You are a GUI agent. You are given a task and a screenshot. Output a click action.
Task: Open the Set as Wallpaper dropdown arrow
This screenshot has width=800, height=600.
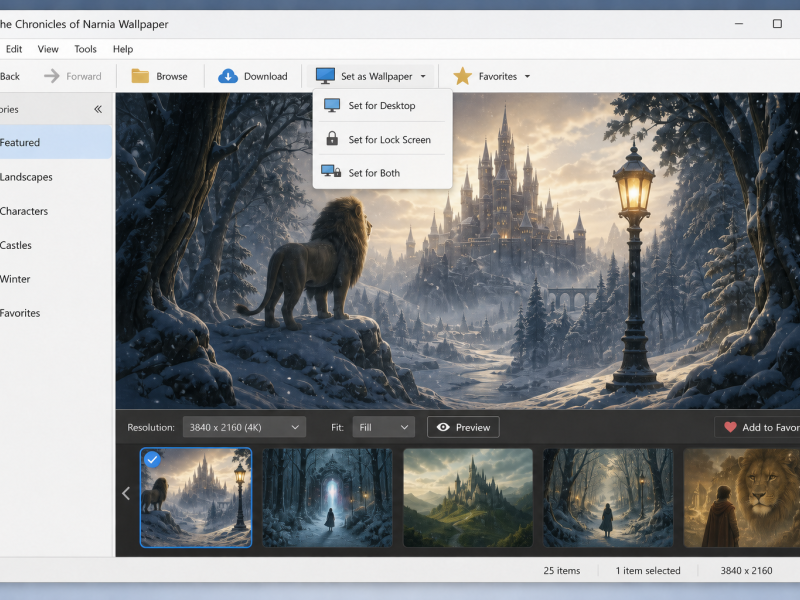point(423,77)
